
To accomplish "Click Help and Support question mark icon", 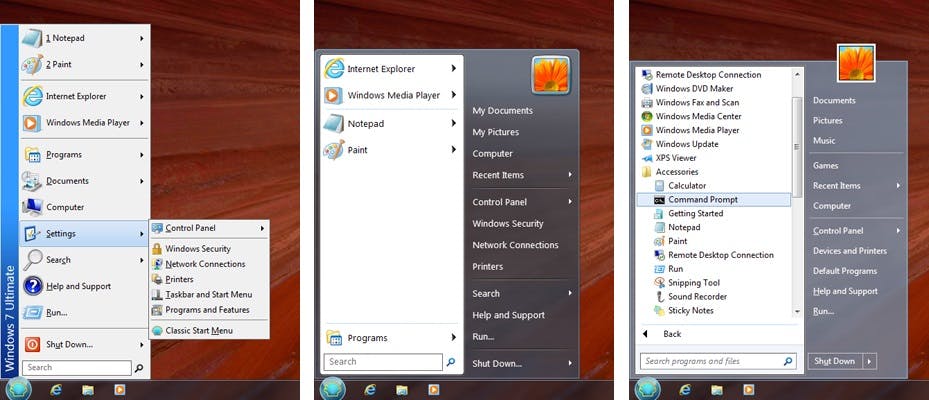I will (x=33, y=286).
